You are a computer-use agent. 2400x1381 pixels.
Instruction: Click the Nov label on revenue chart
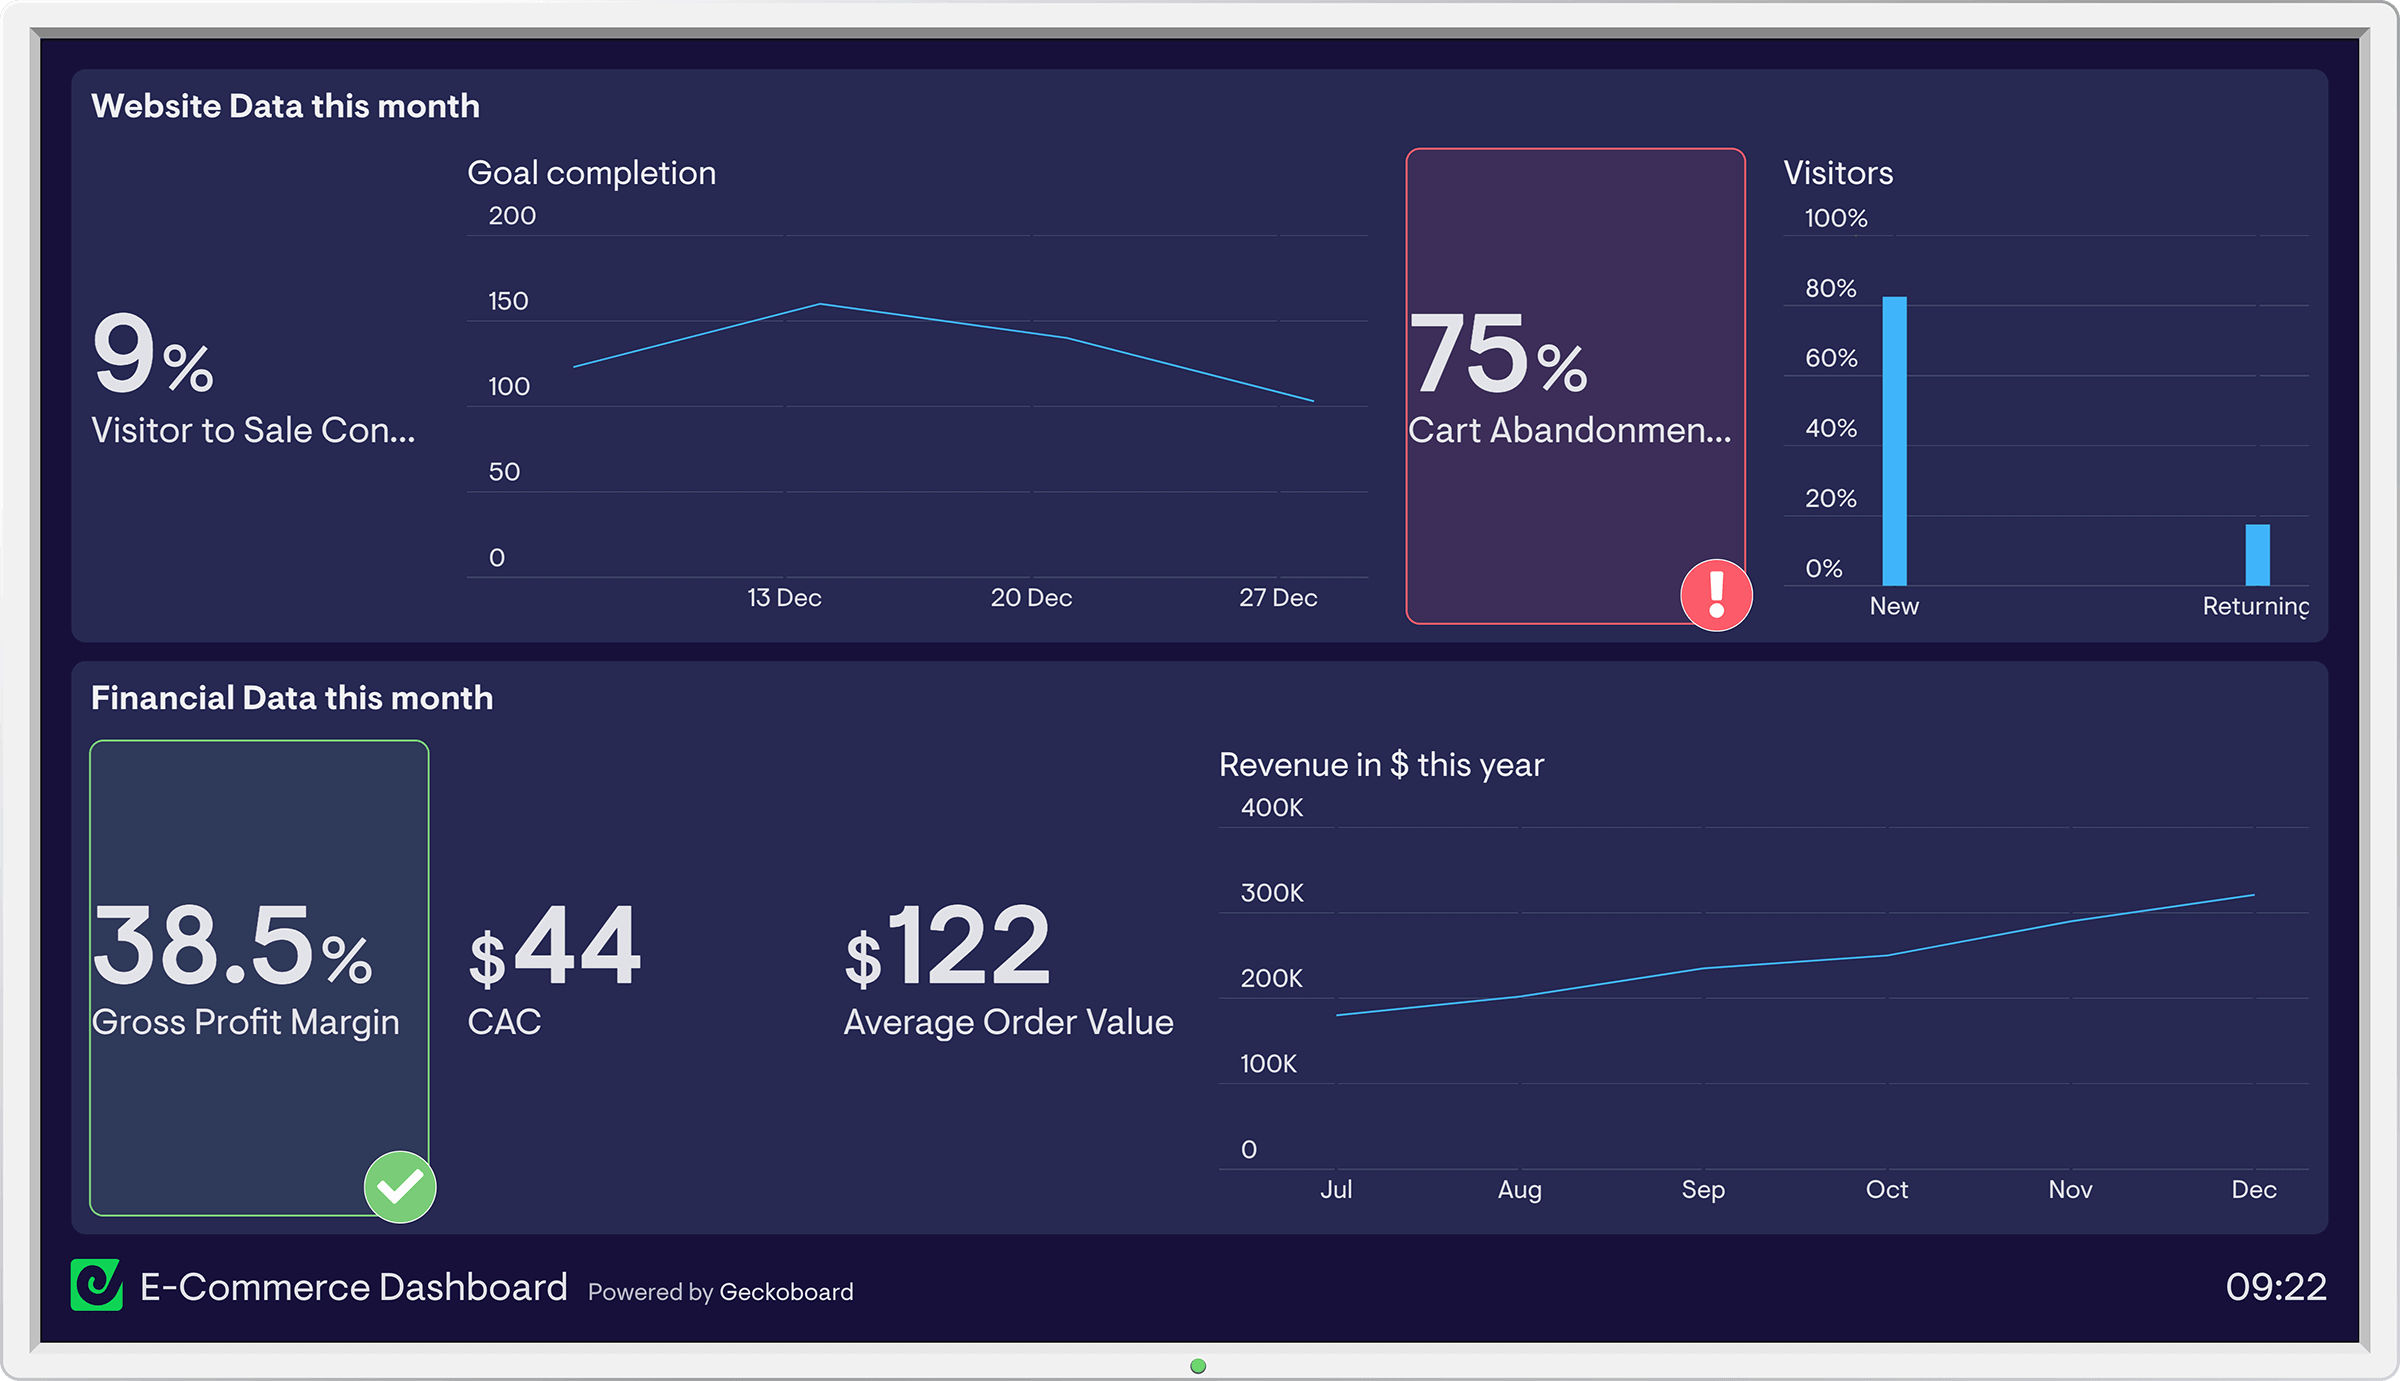point(2070,1190)
